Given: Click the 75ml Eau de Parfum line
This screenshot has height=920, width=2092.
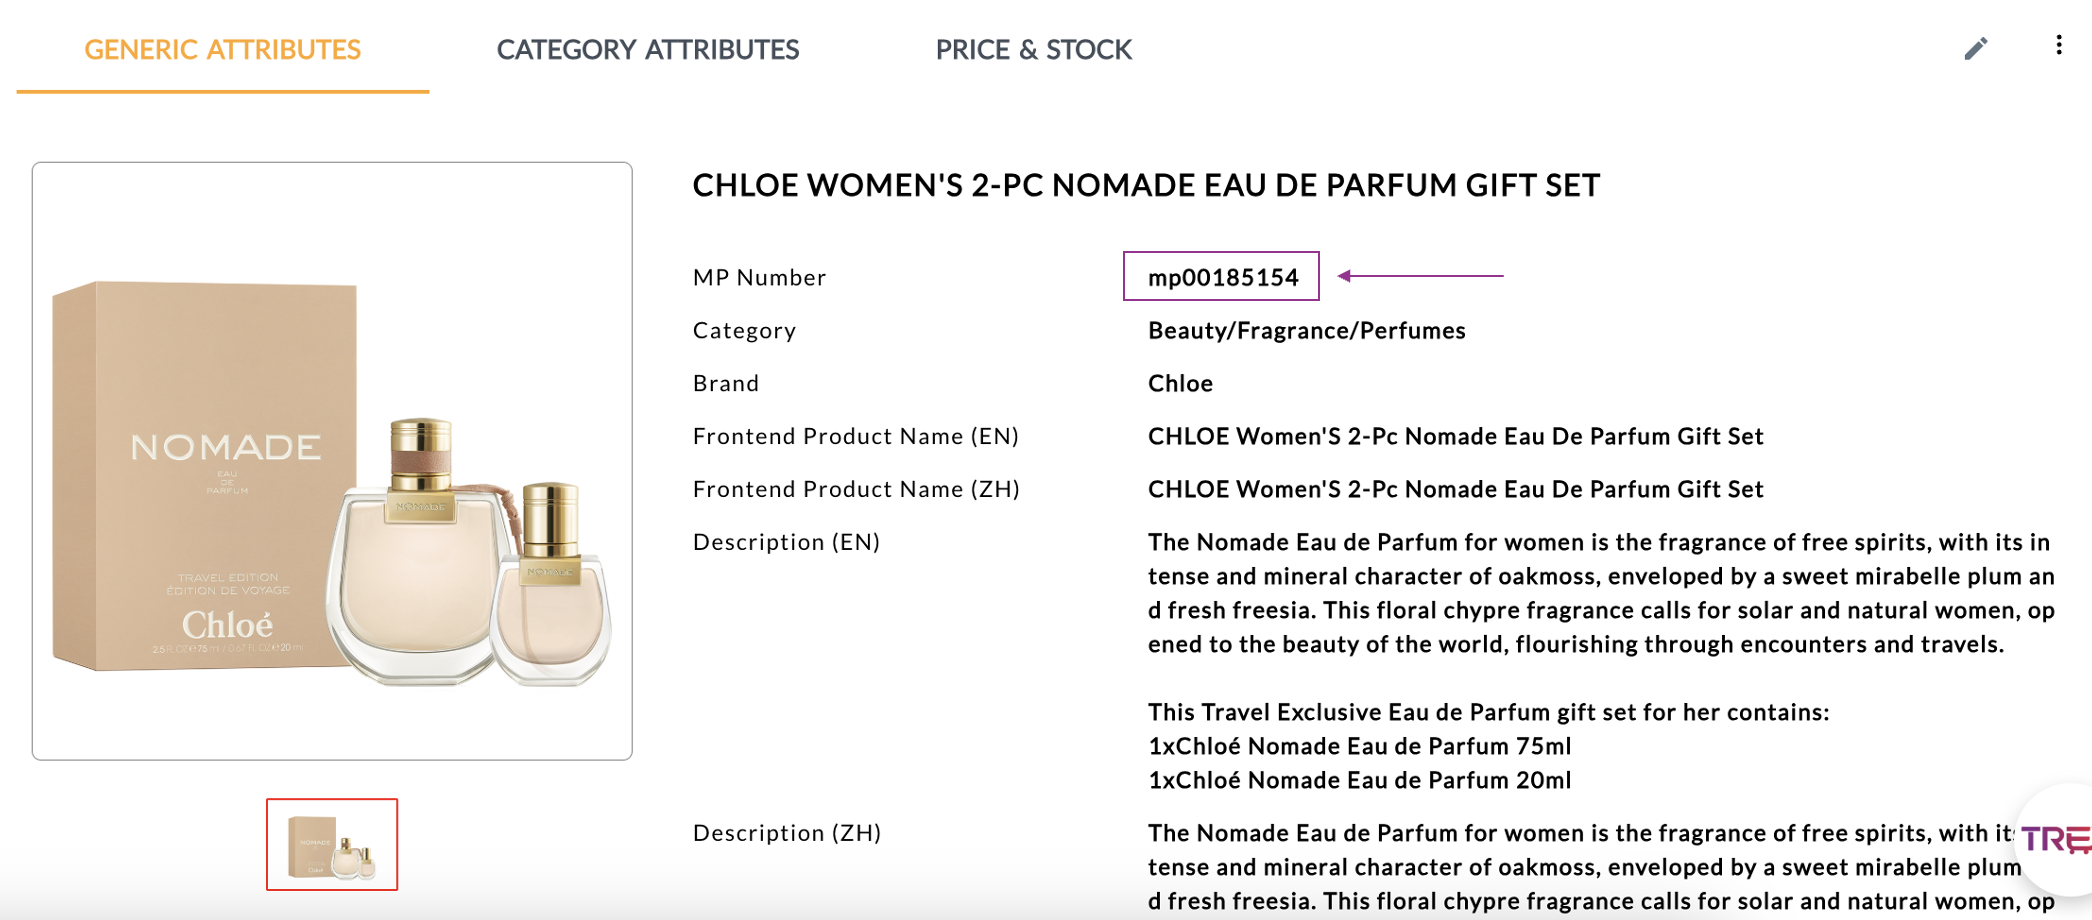Looking at the screenshot, I should point(1359,747).
